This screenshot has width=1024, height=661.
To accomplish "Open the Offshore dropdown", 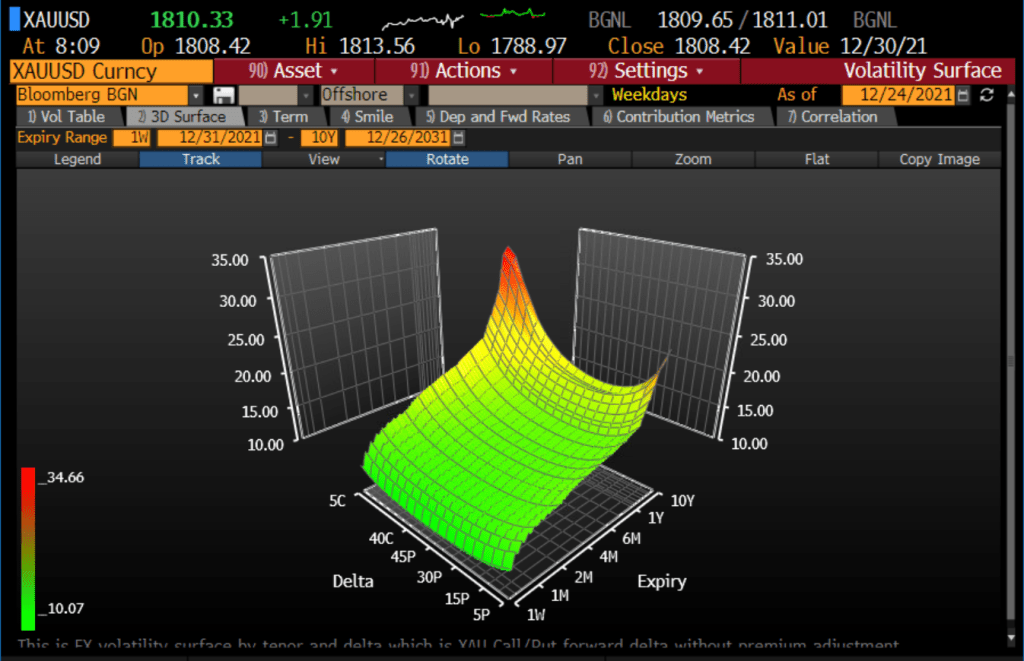I will click(x=410, y=95).
